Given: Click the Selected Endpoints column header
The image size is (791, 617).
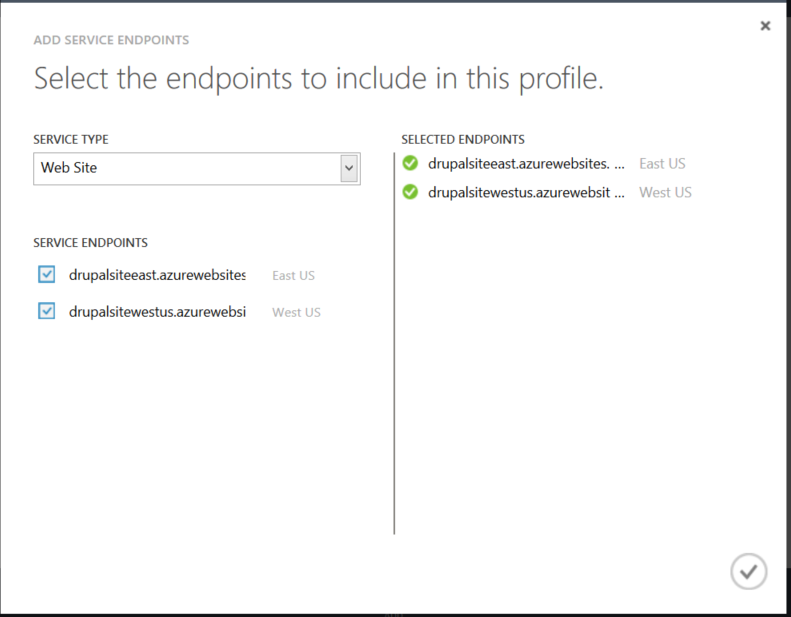Looking at the screenshot, I should (462, 140).
